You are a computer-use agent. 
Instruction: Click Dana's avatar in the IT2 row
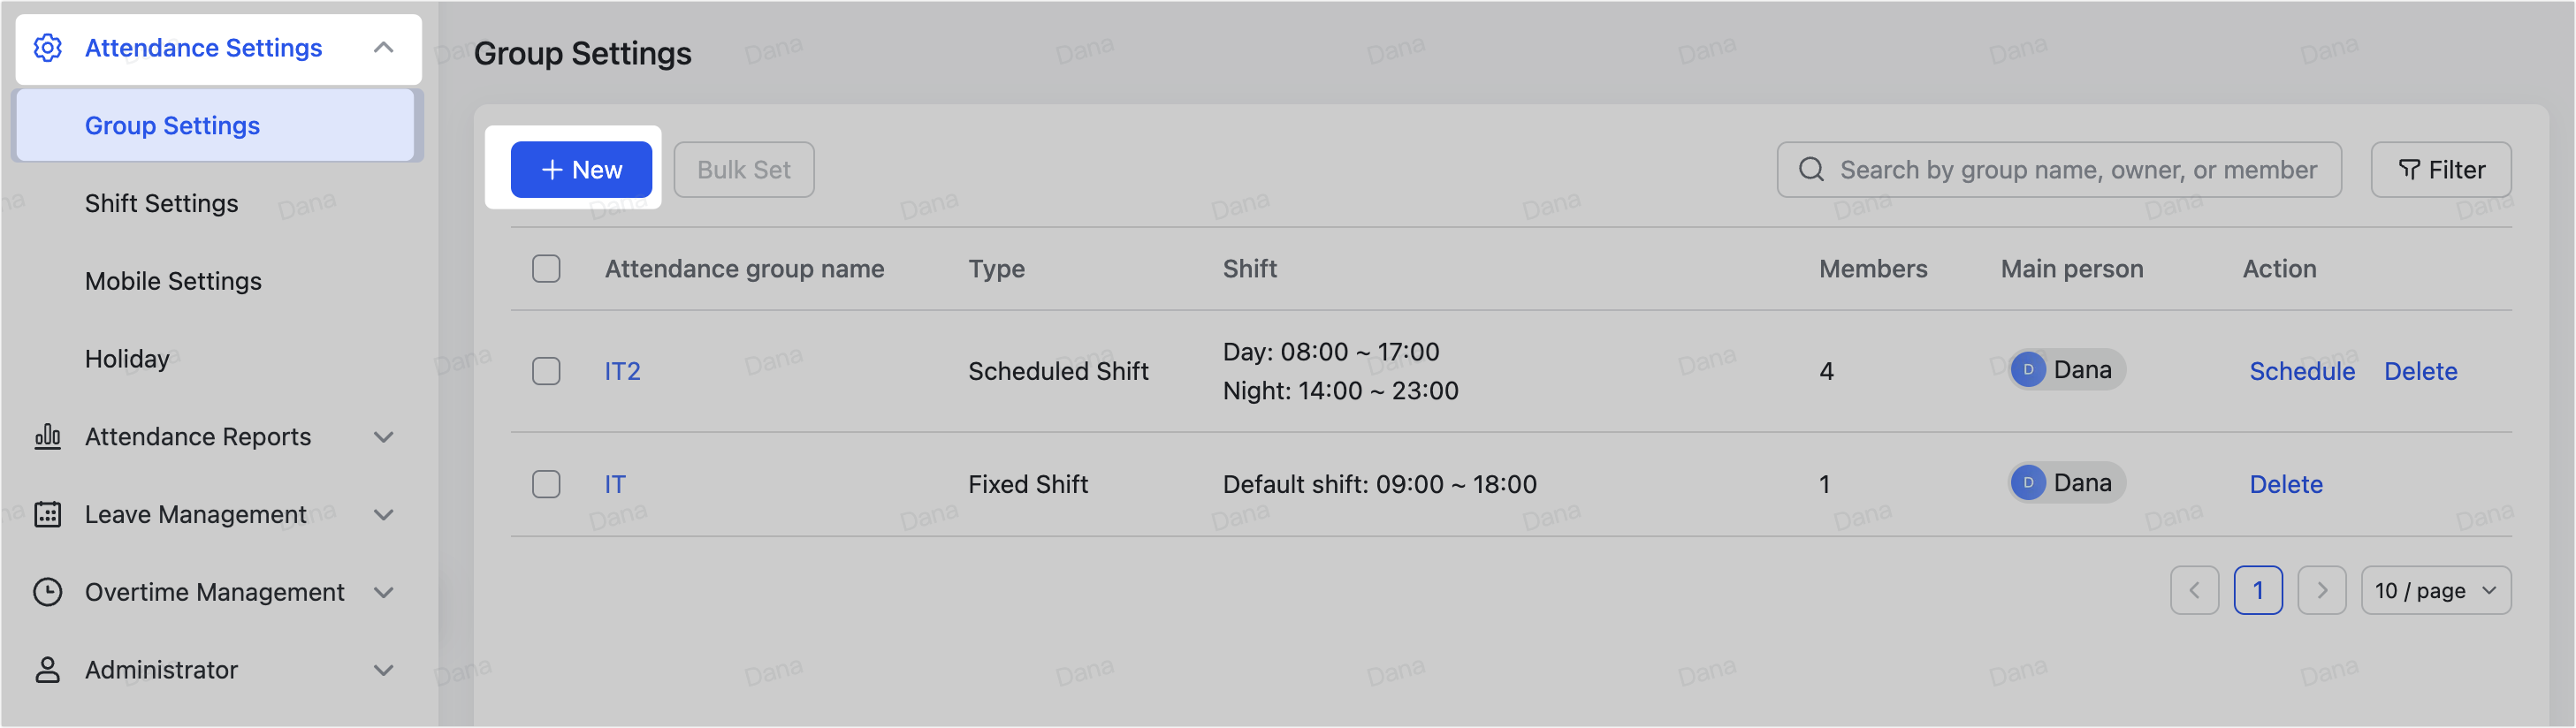pos(2028,369)
